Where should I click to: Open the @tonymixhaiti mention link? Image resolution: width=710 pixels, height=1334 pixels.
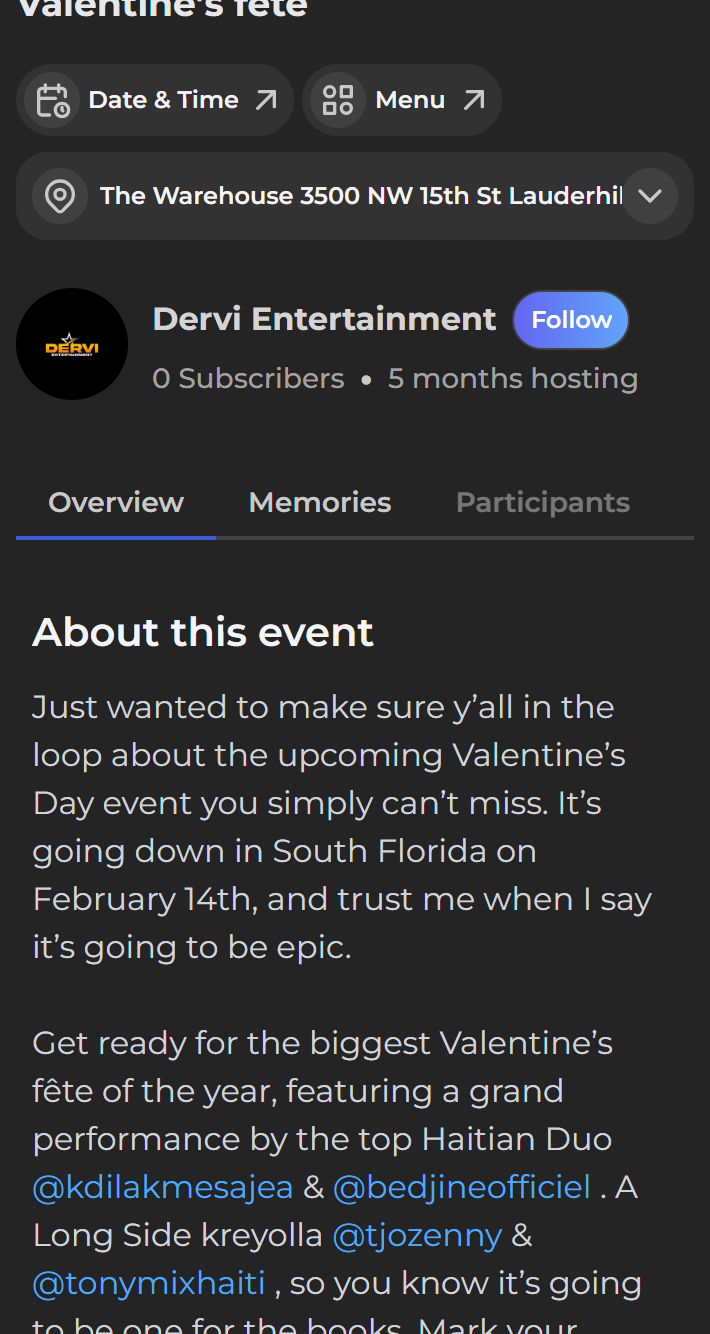(150, 1283)
